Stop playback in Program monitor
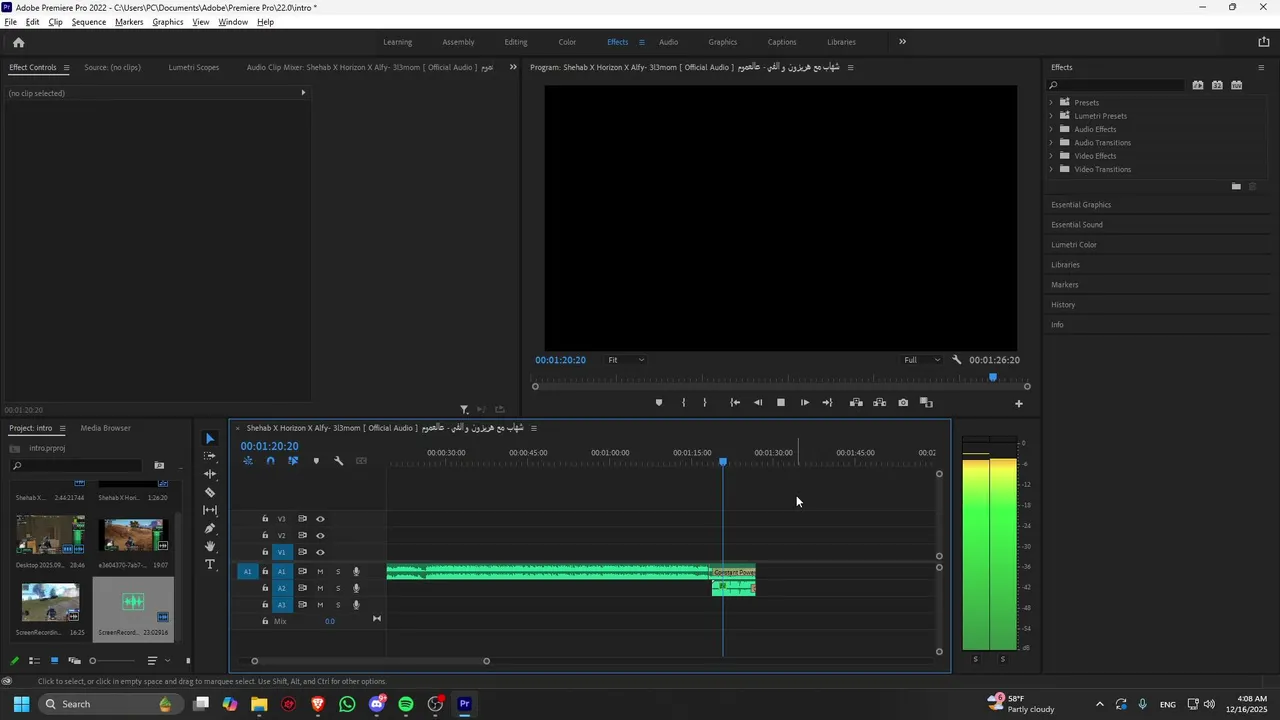This screenshot has width=1280, height=720. coord(781,403)
